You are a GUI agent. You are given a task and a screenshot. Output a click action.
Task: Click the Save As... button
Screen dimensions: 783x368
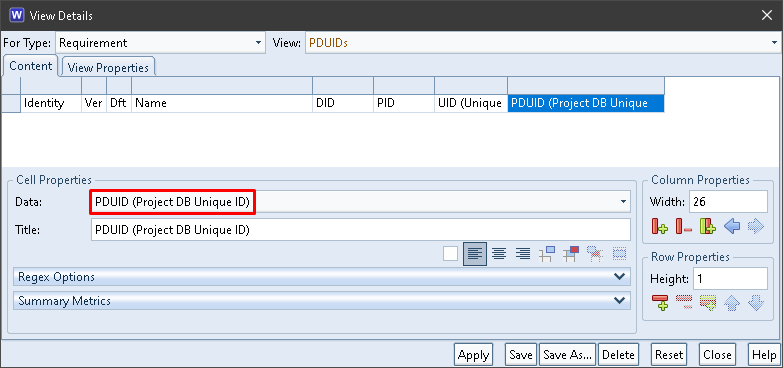(567, 355)
